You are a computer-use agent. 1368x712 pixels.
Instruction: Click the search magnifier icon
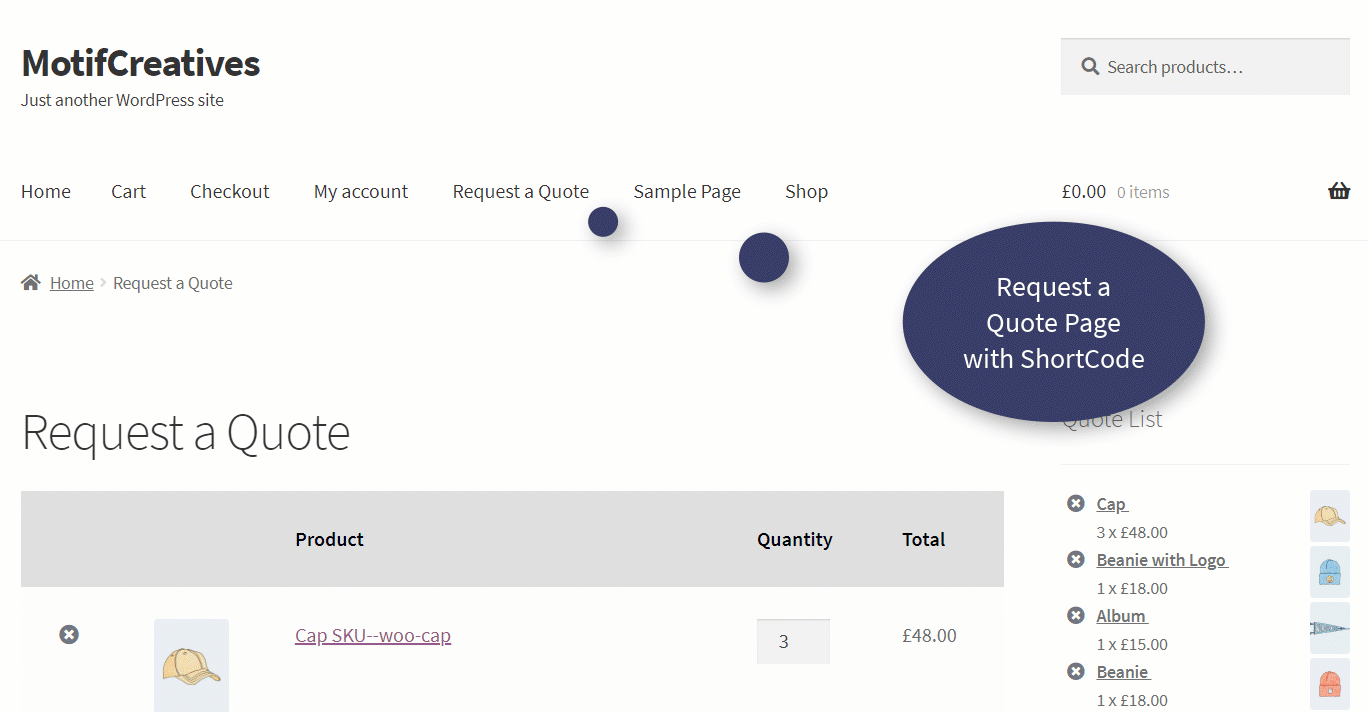click(x=1090, y=67)
